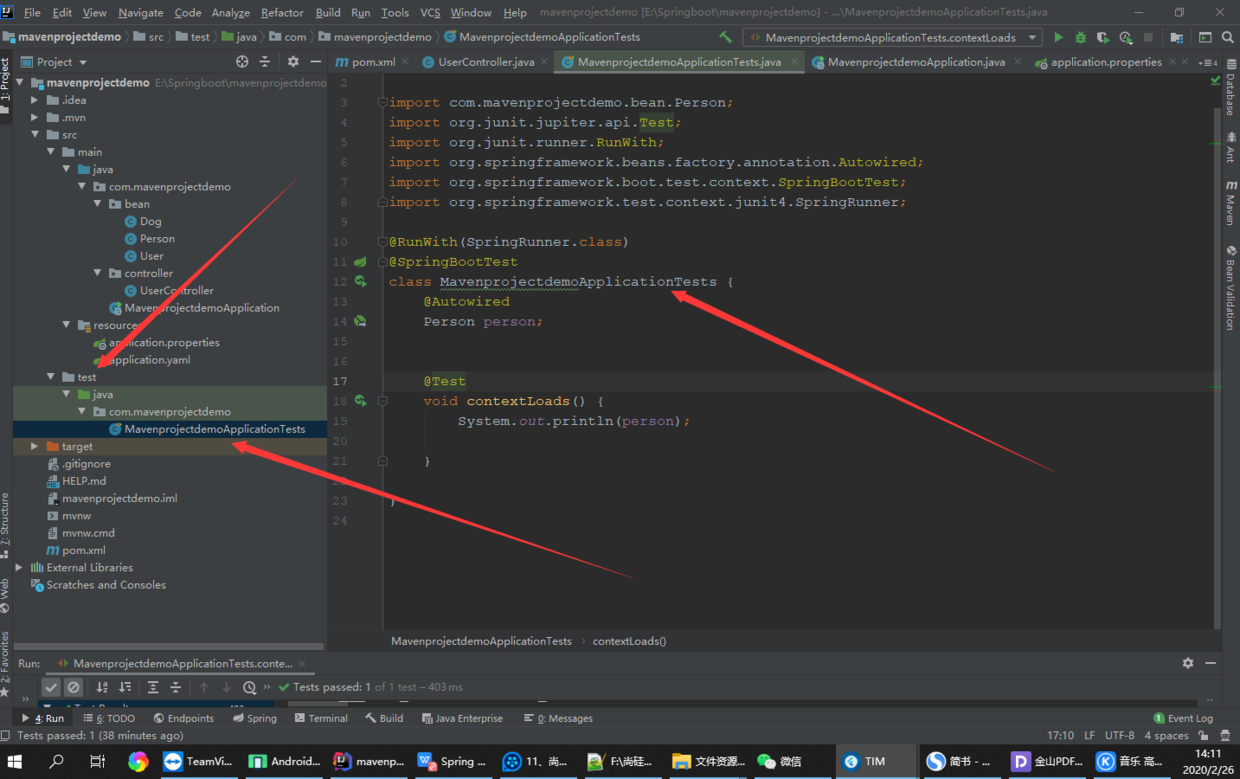Viewport: 1240px width, 779px height.
Task: Open TeamViewer from the Windows taskbar
Action: click(x=200, y=761)
